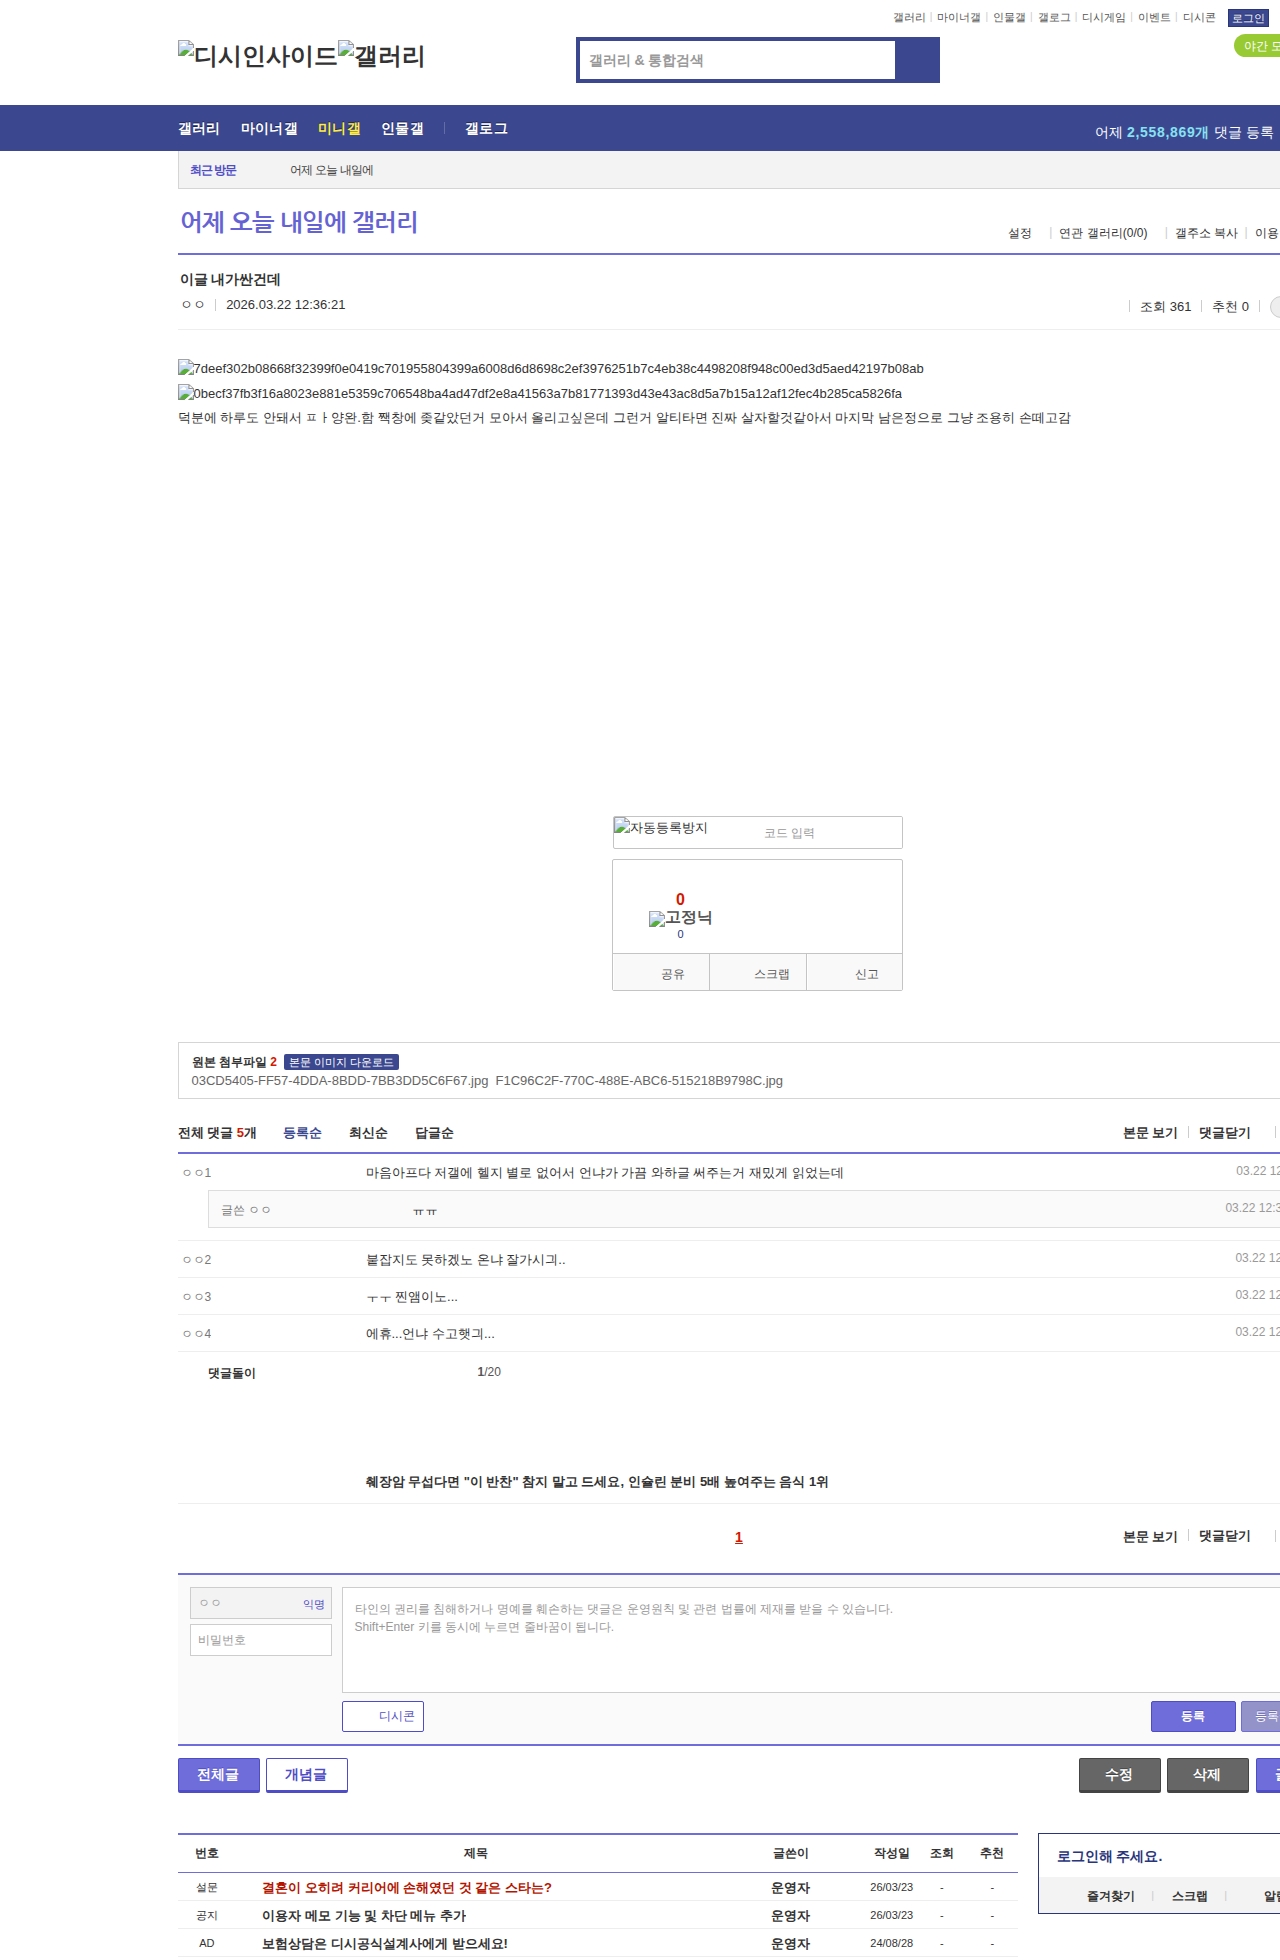Open the 디시콘 emoticon picker
The image size is (1280, 1960).
click(x=383, y=1716)
